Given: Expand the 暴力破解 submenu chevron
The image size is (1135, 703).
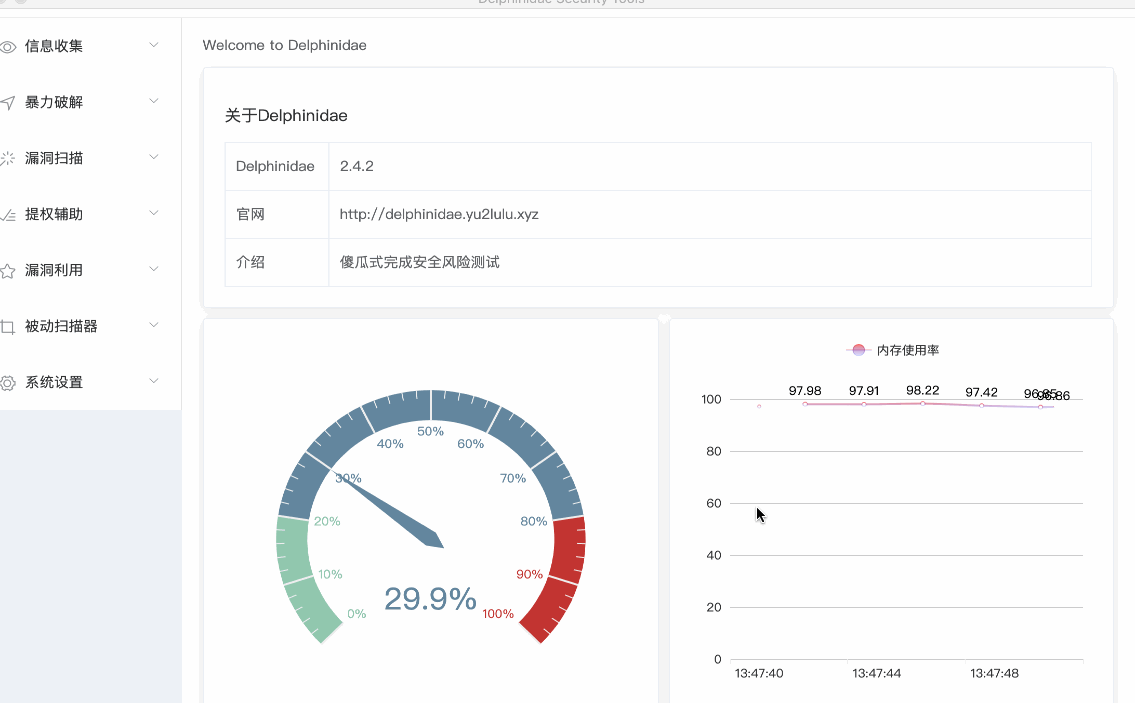Looking at the screenshot, I should (x=153, y=101).
